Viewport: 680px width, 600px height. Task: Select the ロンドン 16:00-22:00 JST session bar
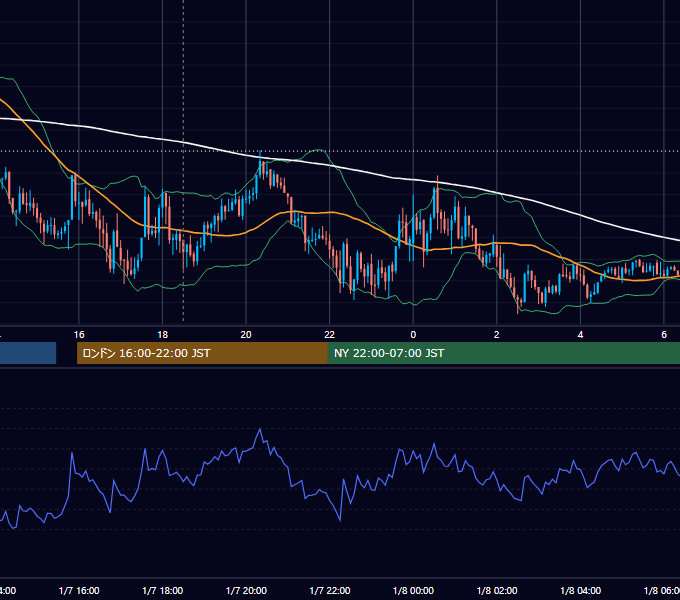[x=202, y=353]
